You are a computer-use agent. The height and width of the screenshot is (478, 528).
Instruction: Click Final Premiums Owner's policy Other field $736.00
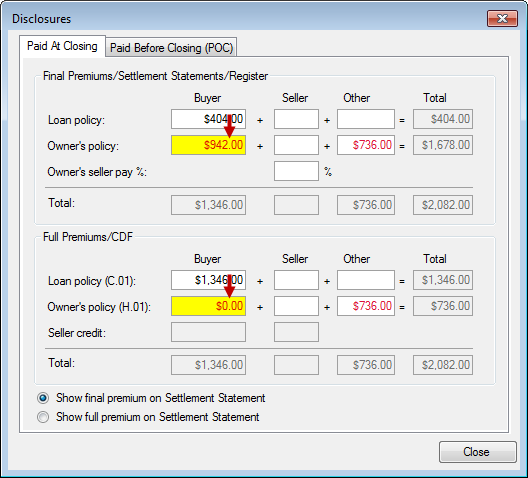click(366, 145)
